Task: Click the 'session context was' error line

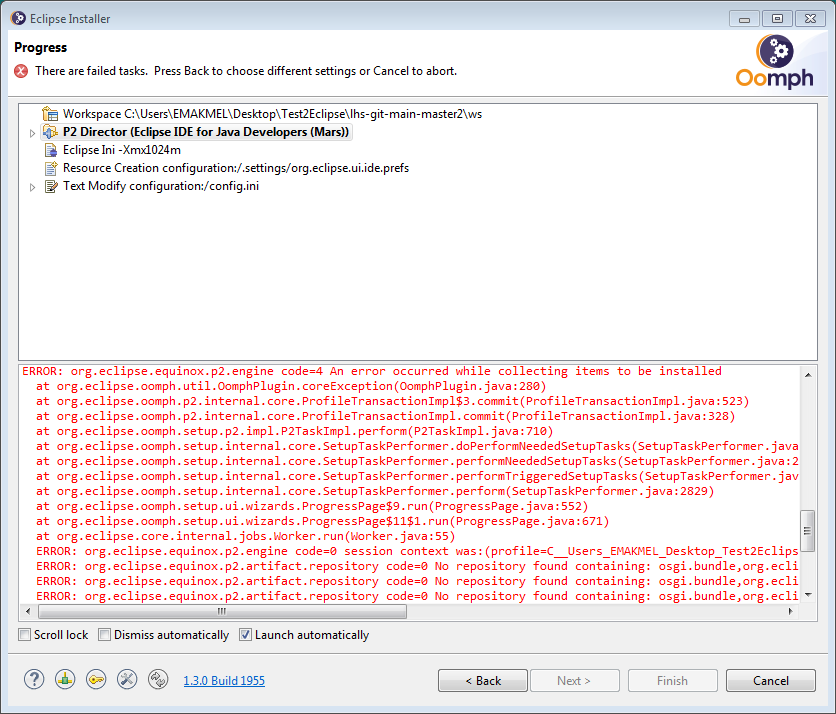Action: 417,551
